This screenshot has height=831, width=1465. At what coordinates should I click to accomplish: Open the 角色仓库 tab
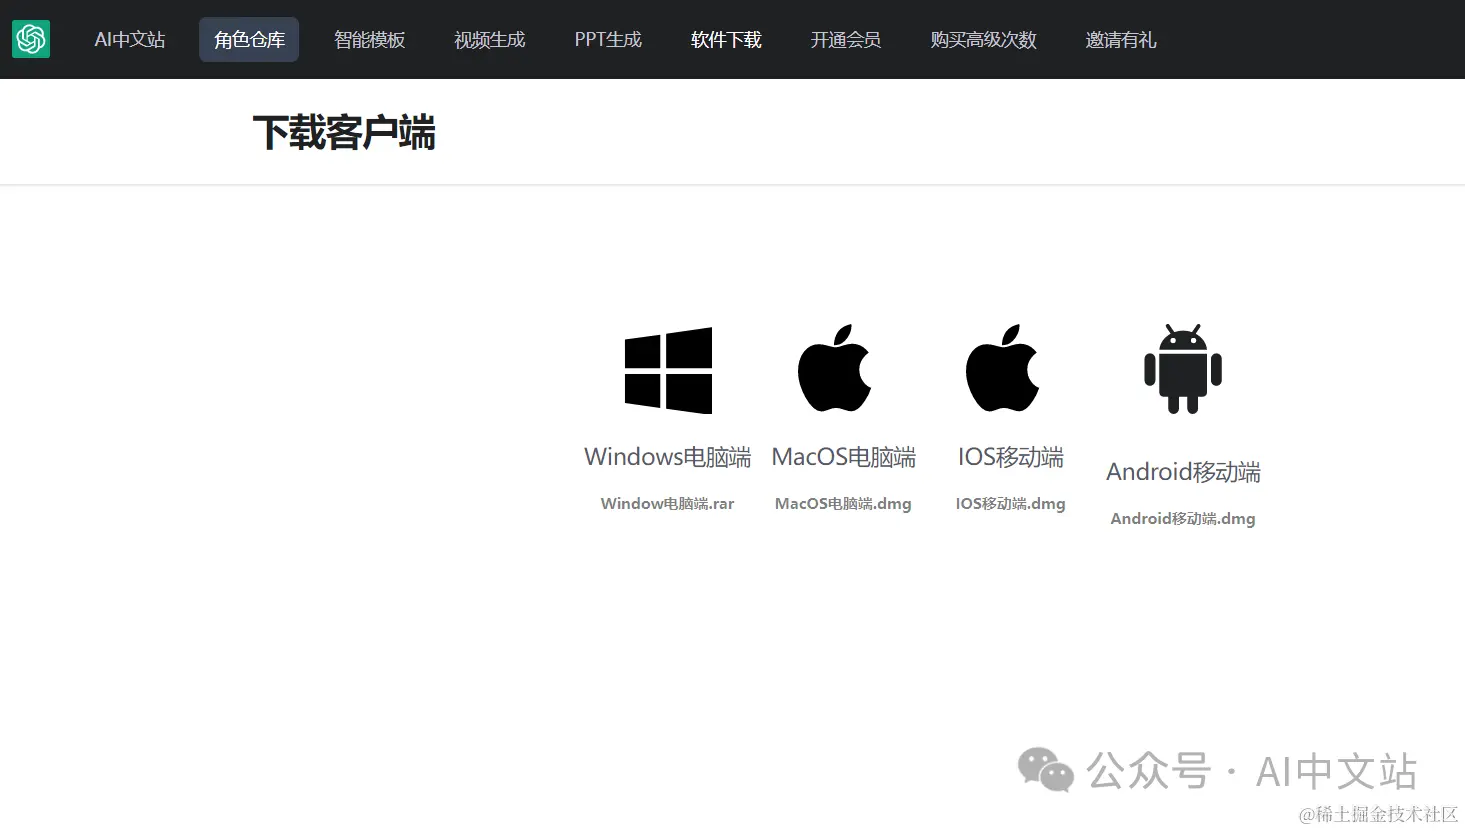point(249,40)
